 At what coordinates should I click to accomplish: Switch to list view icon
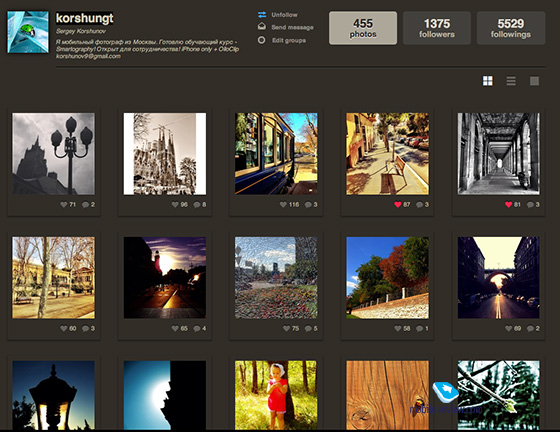[511, 81]
